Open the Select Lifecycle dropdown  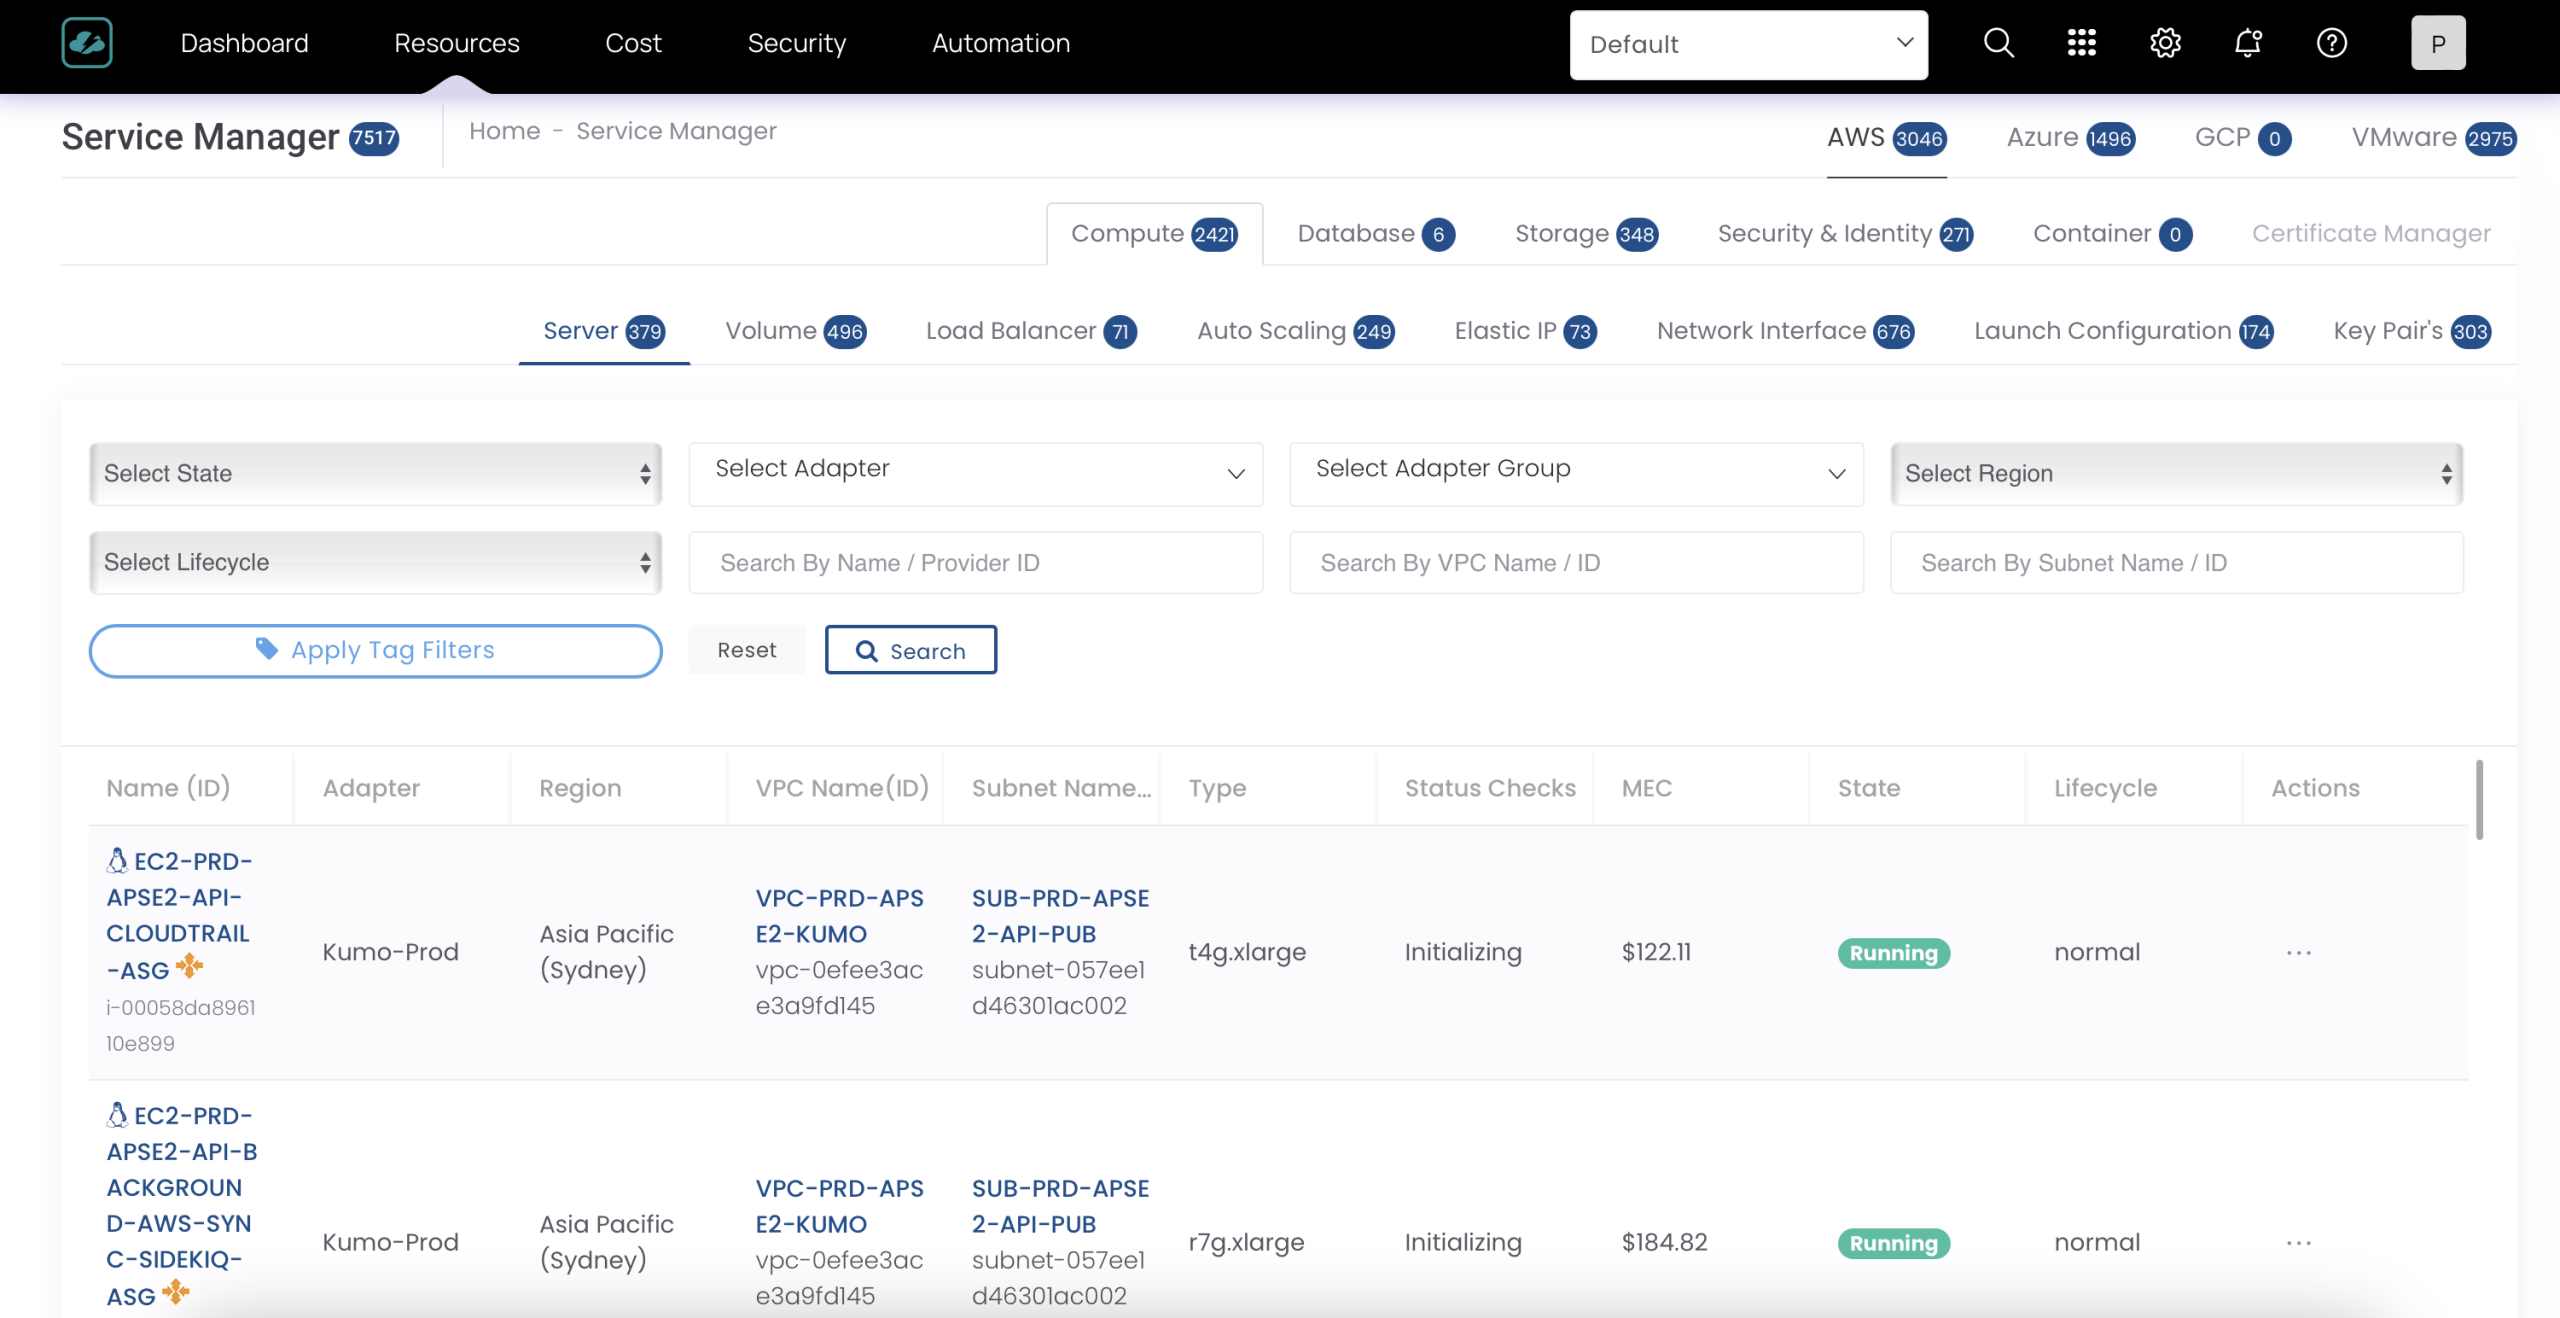pos(375,563)
